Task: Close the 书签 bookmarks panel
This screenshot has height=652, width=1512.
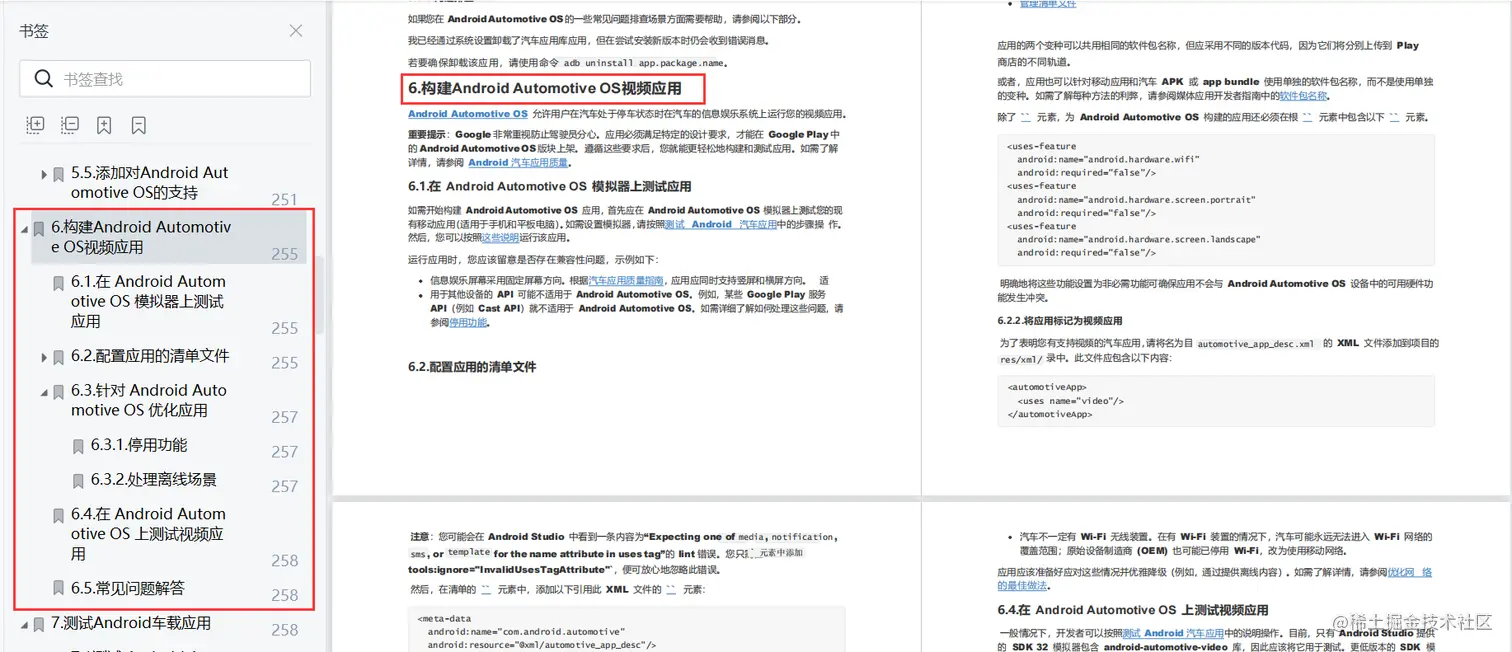Action: tap(296, 31)
